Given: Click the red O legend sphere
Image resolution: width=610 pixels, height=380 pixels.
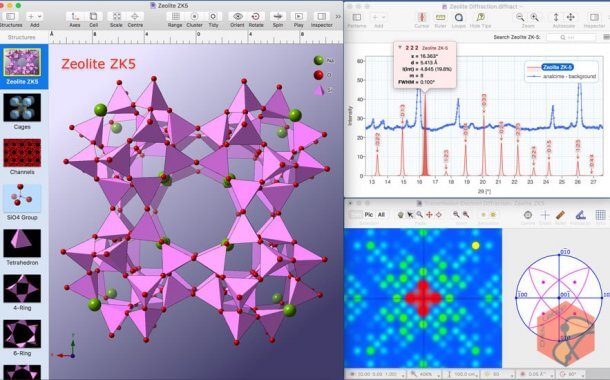Looking at the screenshot, I should [x=319, y=75].
